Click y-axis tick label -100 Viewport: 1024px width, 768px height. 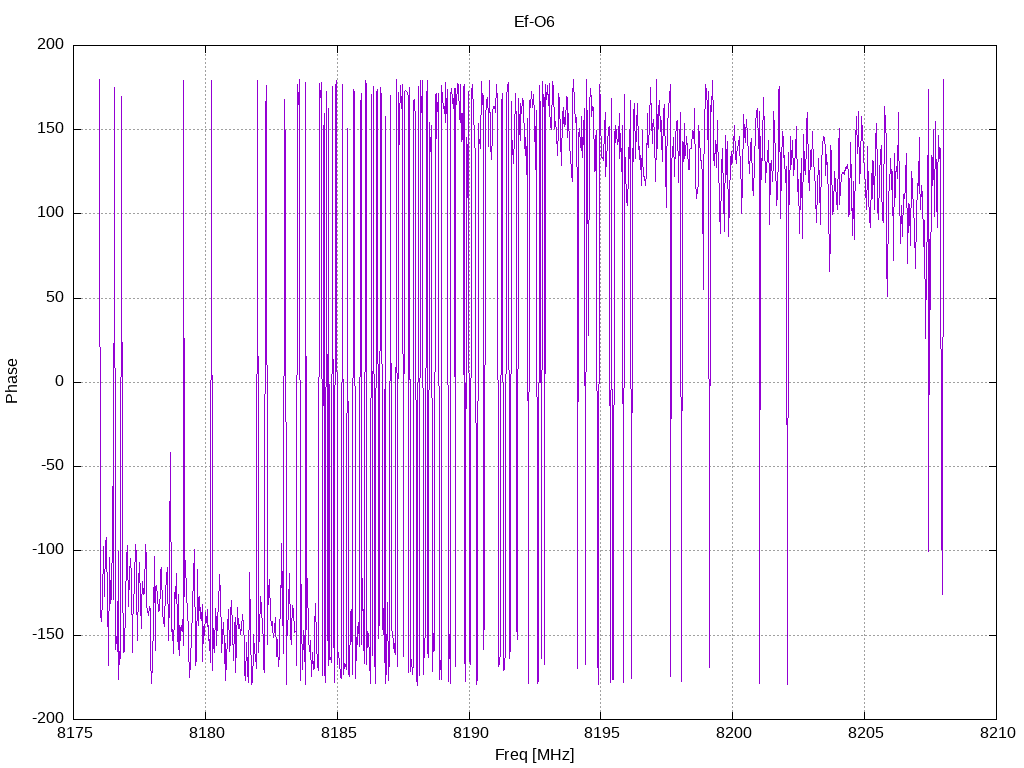pyautogui.click(x=48, y=550)
